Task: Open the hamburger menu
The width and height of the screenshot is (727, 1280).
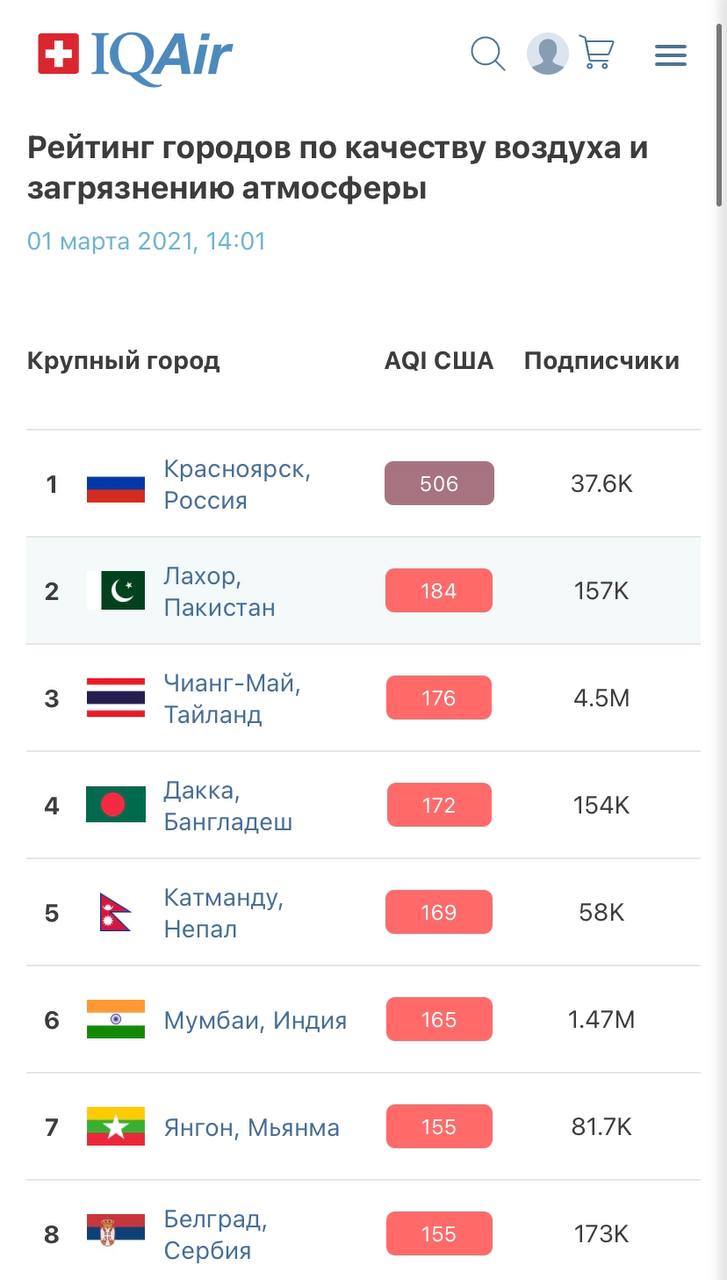Action: (671, 55)
